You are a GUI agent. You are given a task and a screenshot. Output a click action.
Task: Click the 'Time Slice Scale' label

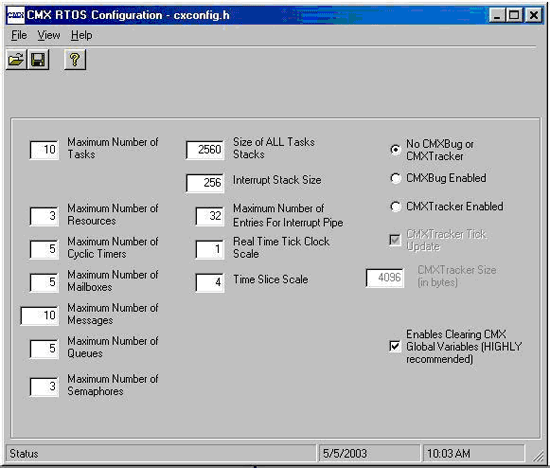(x=270, y=280)
